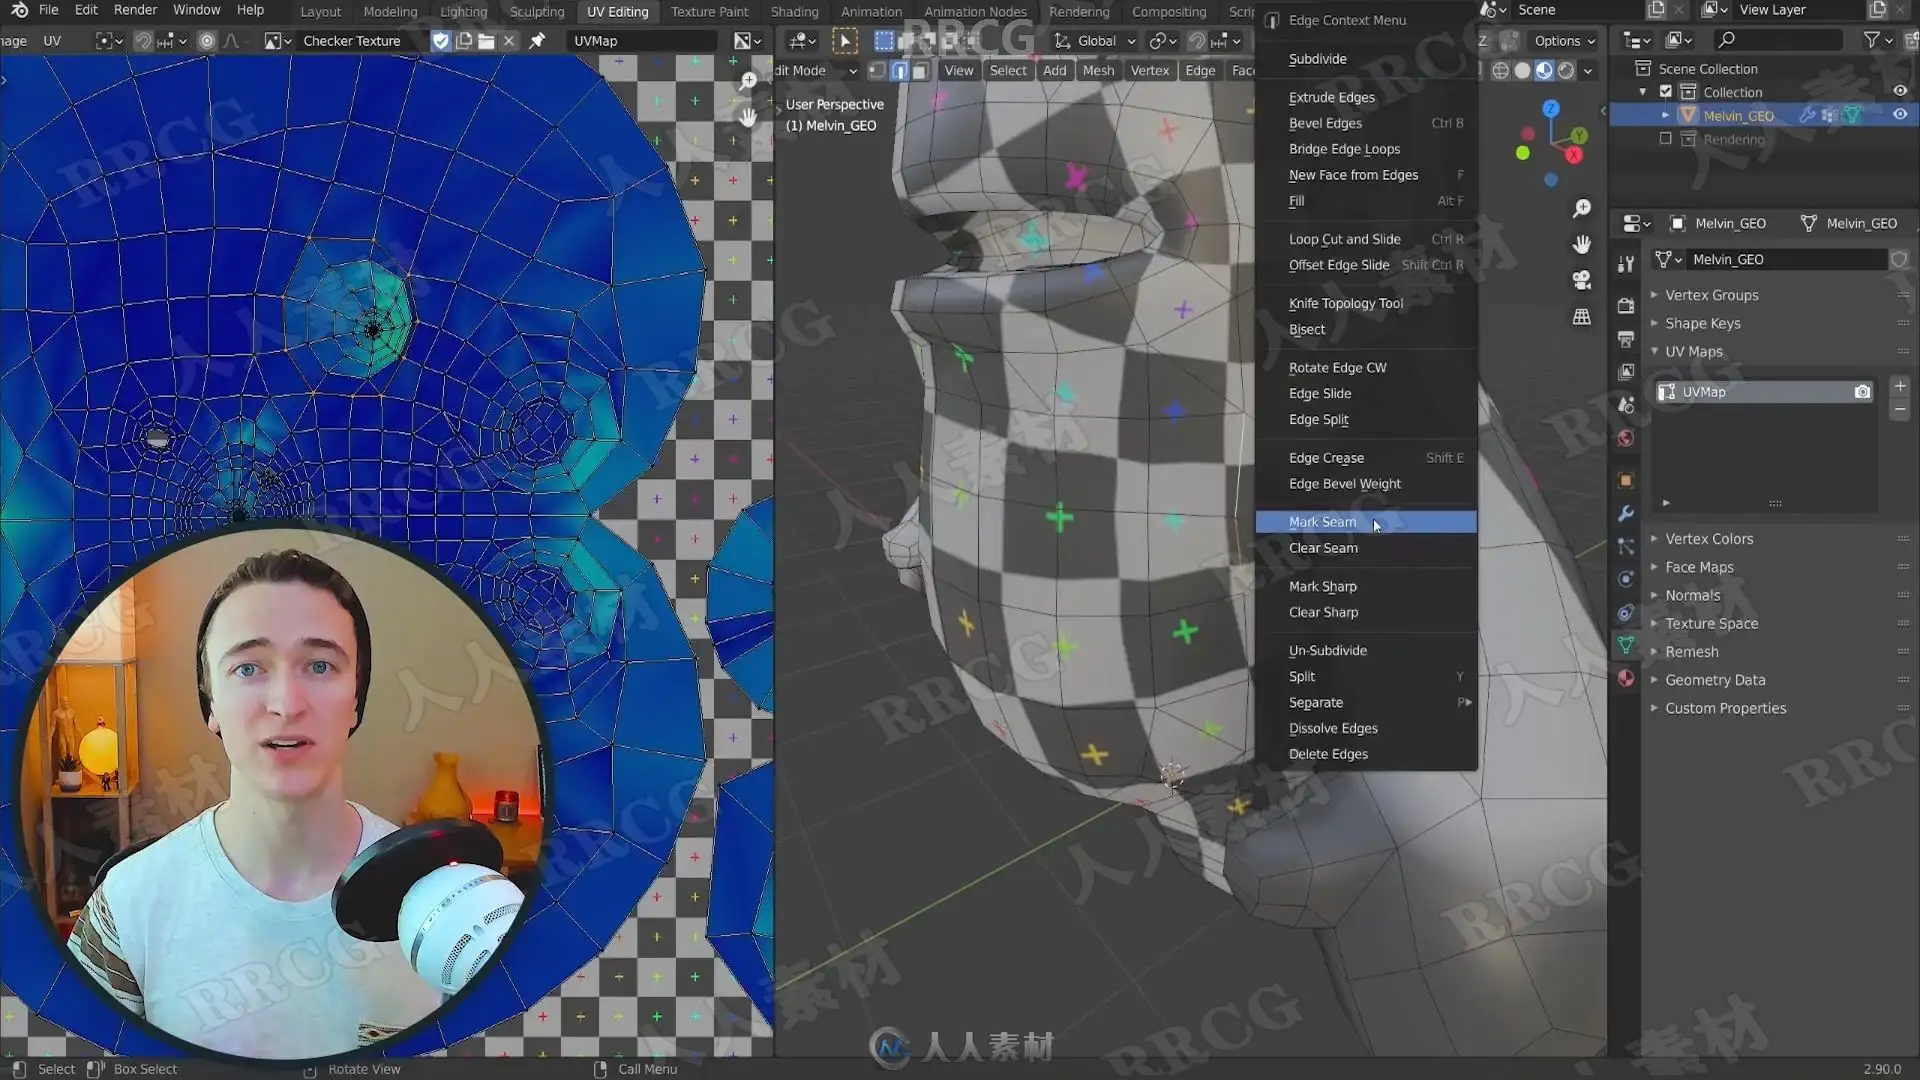Screen dimensions: 1920x1080
Task: Open the Object Constraints properties tab
Action: coord(1626,612)
